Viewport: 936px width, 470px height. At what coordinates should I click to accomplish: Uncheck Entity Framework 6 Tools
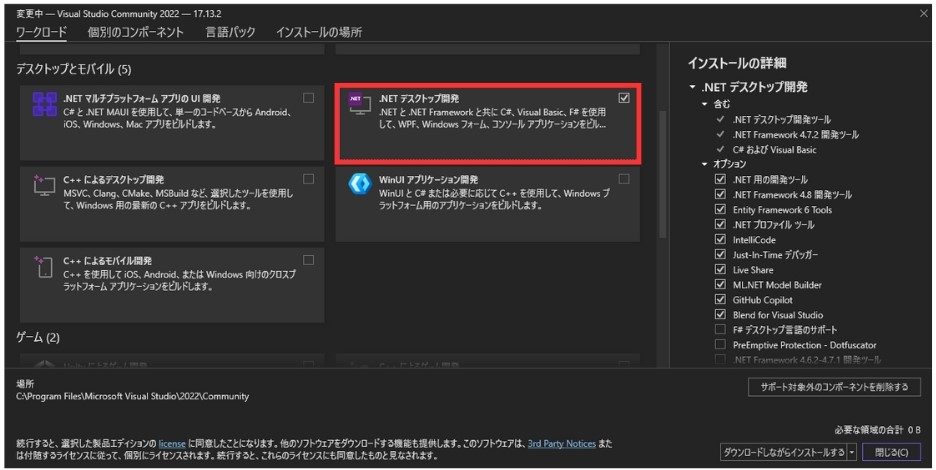721,209
